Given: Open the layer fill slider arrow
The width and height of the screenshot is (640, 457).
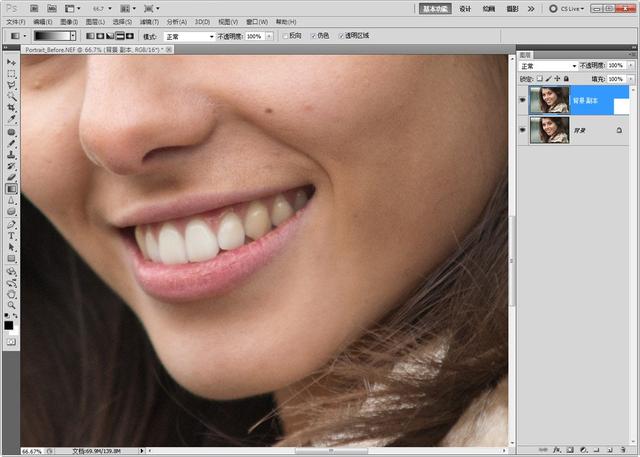Looking at the screenshot, I should click(631, 79).
